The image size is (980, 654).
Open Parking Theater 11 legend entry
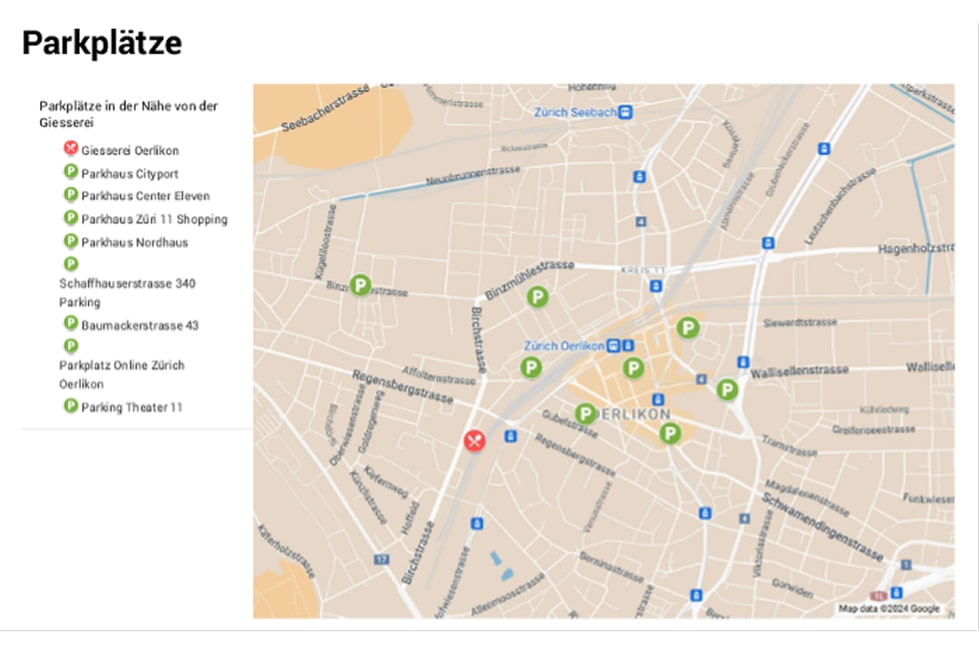click(132, 408)
